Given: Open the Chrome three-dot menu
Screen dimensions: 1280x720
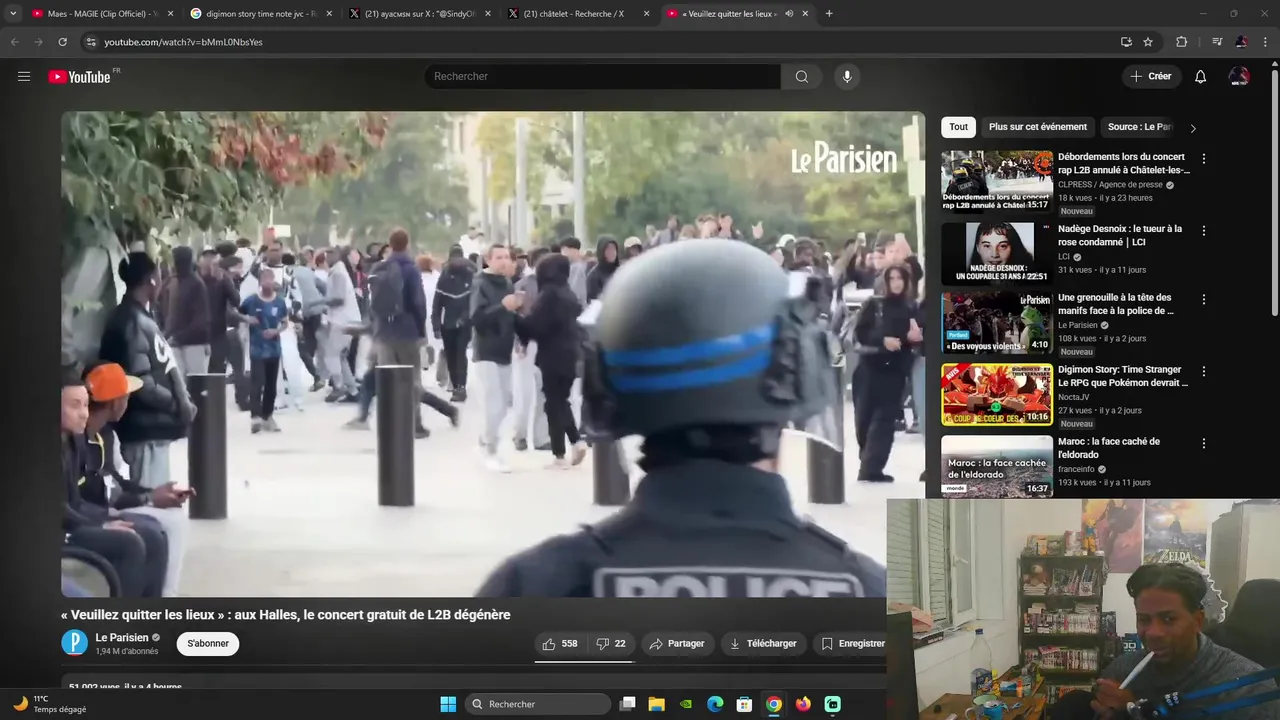Looking at the screenshot, I should pos(1266,42).
